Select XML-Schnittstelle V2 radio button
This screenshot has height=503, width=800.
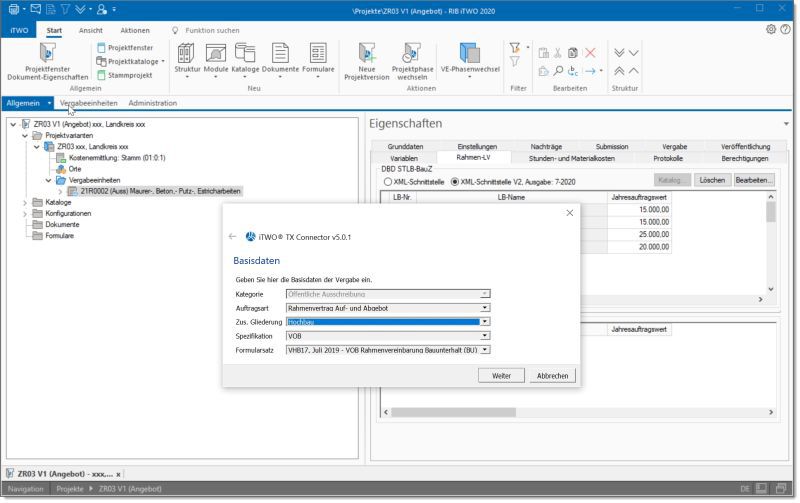455,182
